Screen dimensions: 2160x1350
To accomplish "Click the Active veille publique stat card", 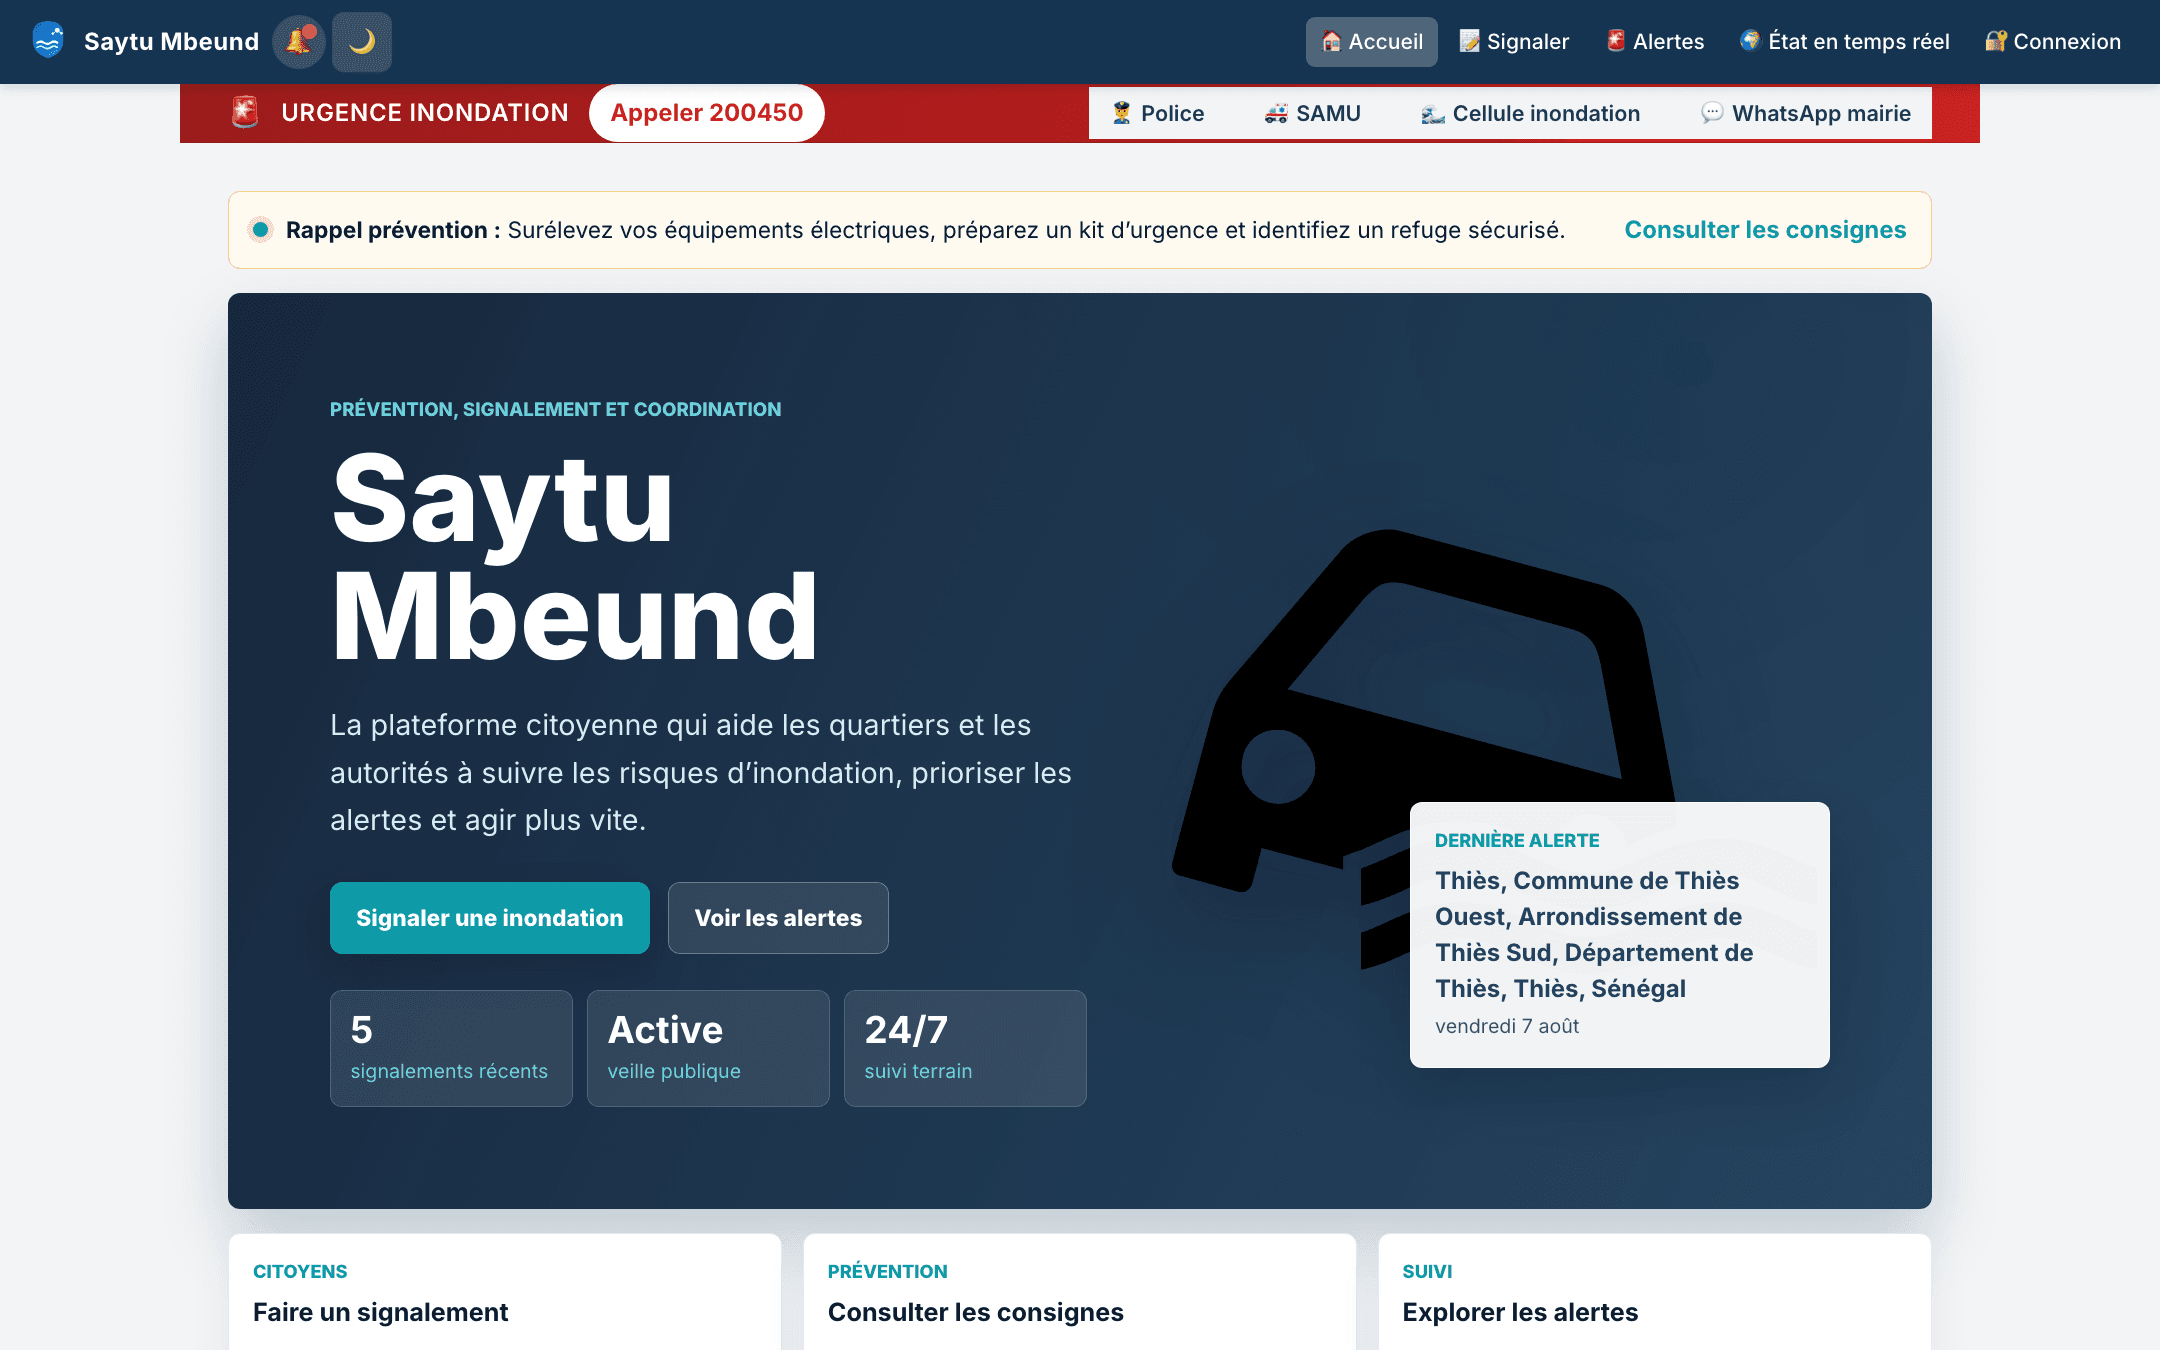I will click(708, 1048).
